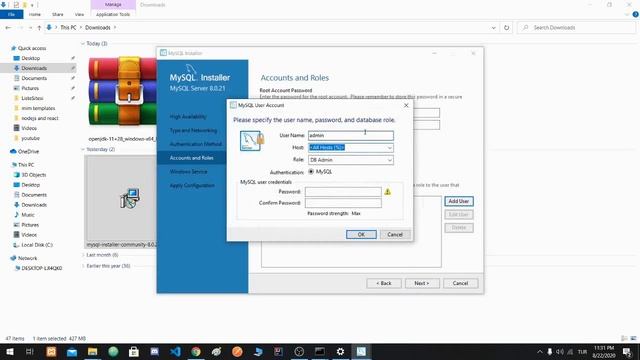Cancel the MySQL User Account dialog
Screen dimensions: 640x360
(x=395, y=234)
